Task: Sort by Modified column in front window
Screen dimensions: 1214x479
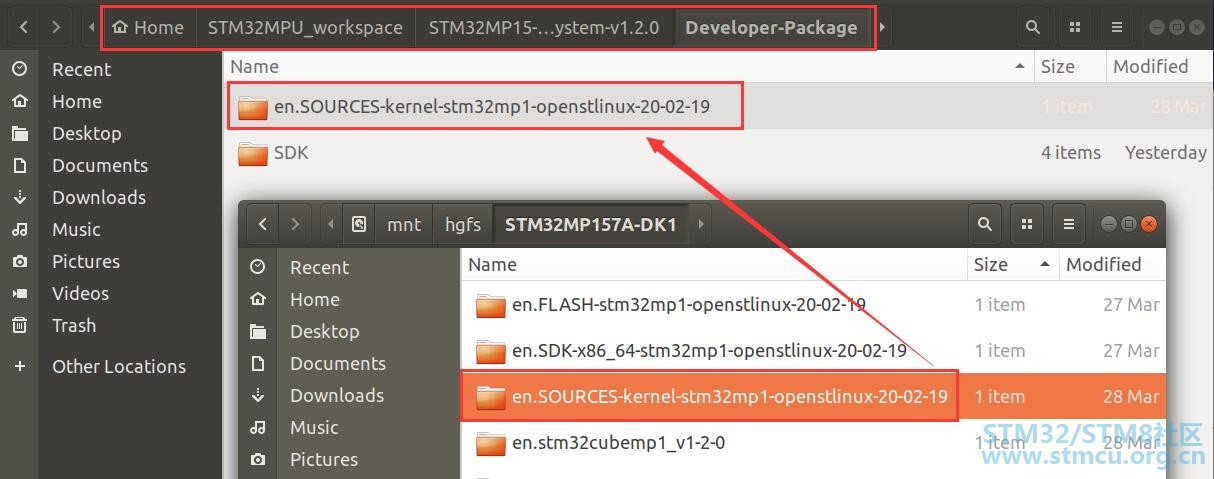Action: 1110,265
